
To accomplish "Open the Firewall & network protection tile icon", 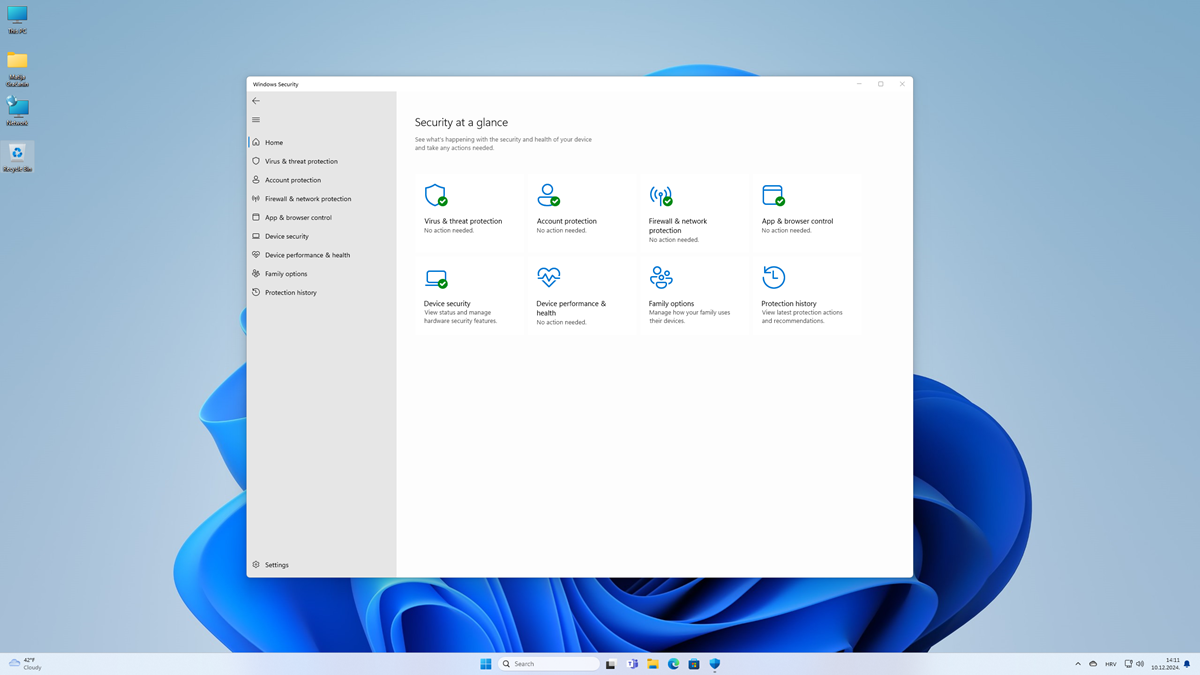I will 660,195.
